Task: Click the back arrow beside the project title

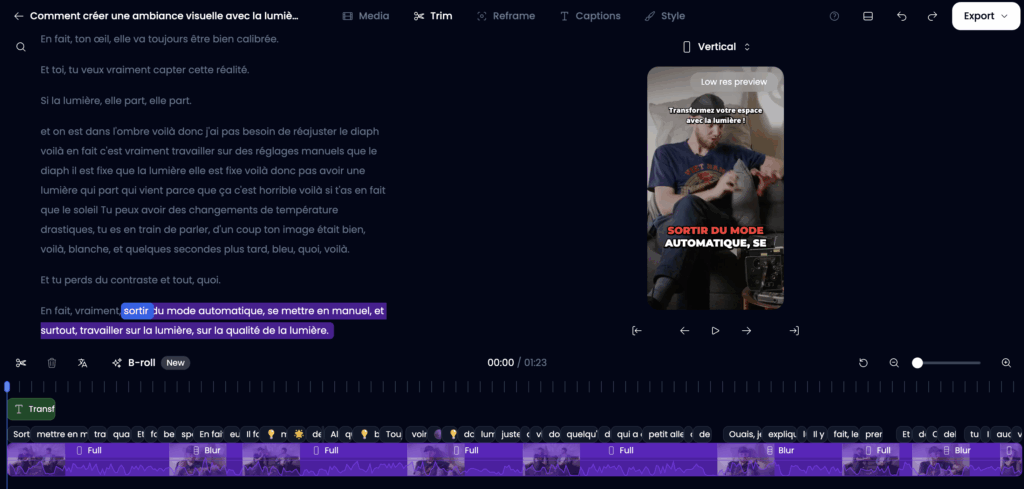Action: 18,16
